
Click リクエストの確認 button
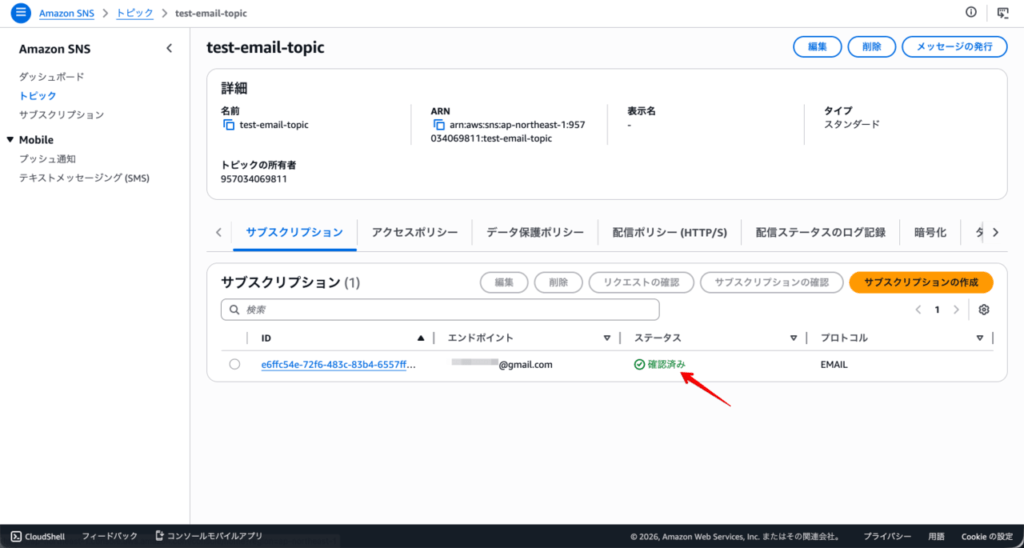pos(641,282)
